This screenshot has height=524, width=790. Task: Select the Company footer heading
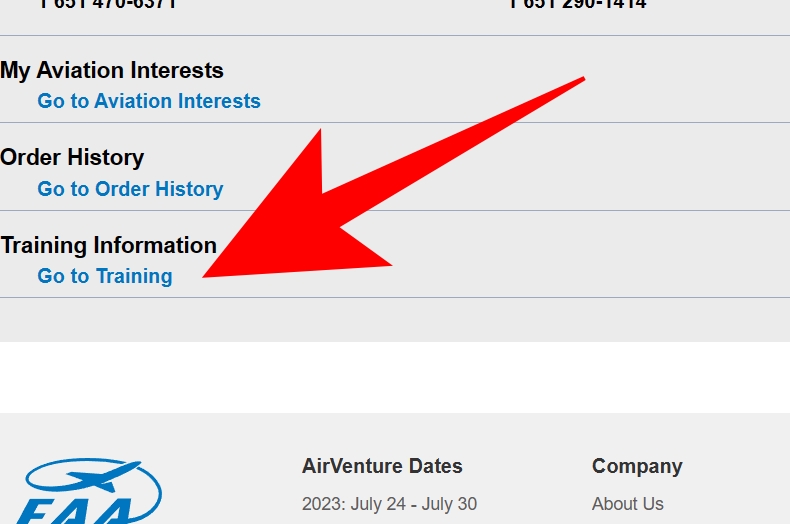click(x=637, y=467)
